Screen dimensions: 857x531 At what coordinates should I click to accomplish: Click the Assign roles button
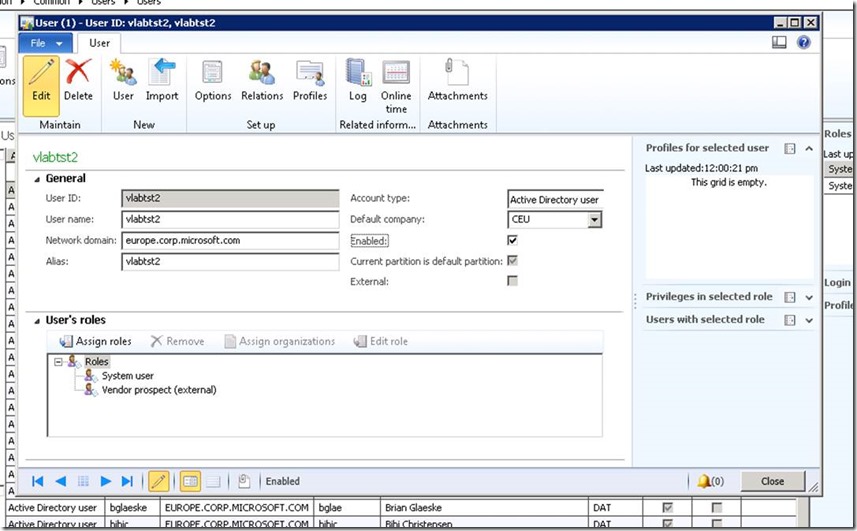[96, 341]
